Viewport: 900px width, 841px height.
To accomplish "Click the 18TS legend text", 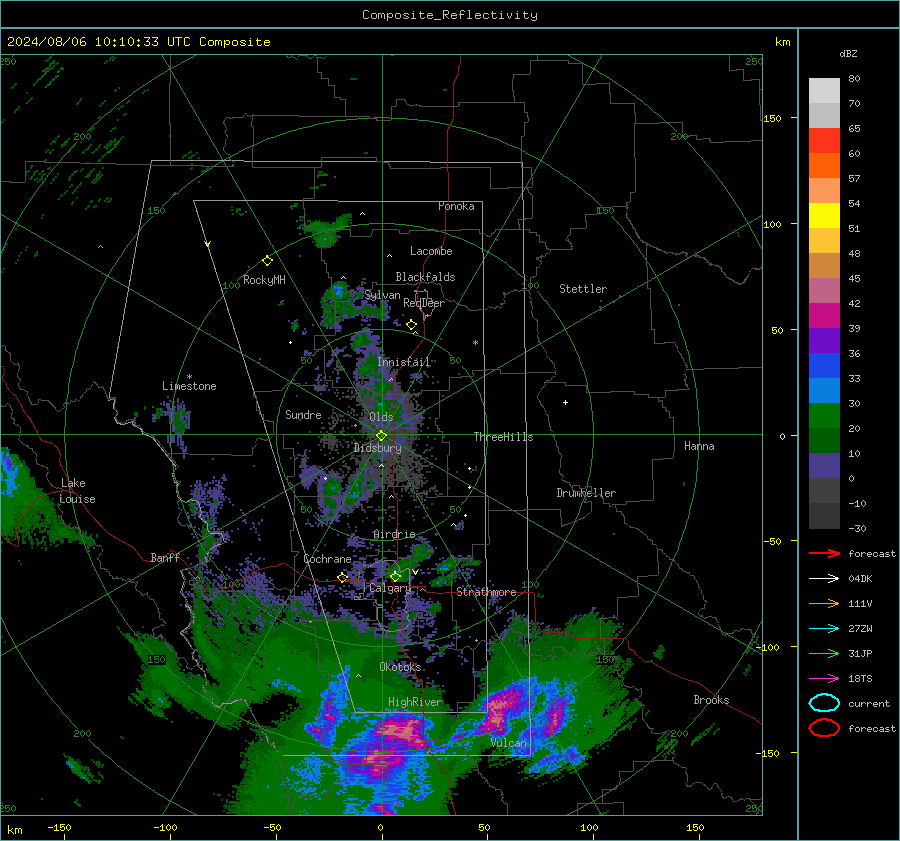I will pyautogui.click(x=860, y=679).
